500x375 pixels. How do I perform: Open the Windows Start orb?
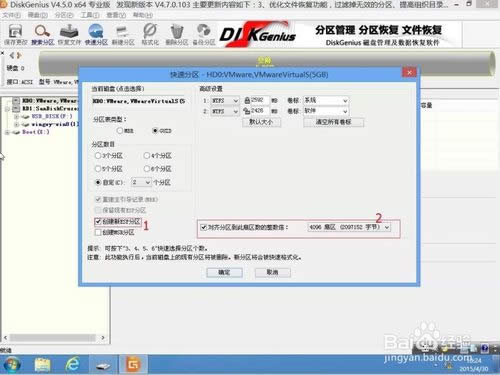coord(12,364)
